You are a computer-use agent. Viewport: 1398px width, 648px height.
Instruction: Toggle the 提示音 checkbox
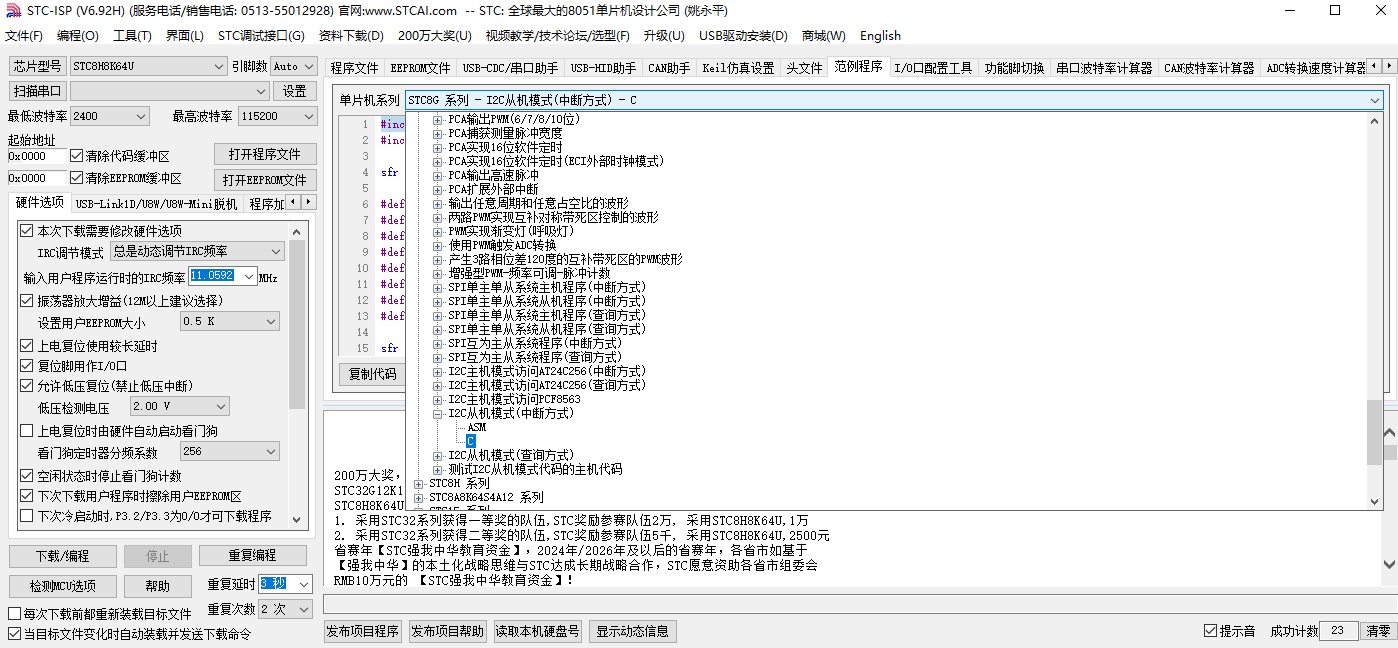pyautogui.click(x=1210, y=631)
